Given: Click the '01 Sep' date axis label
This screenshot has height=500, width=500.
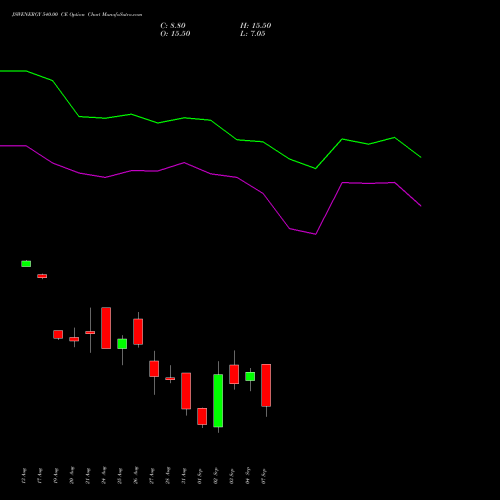Looking at the screenshot, I should pos(200,476).
